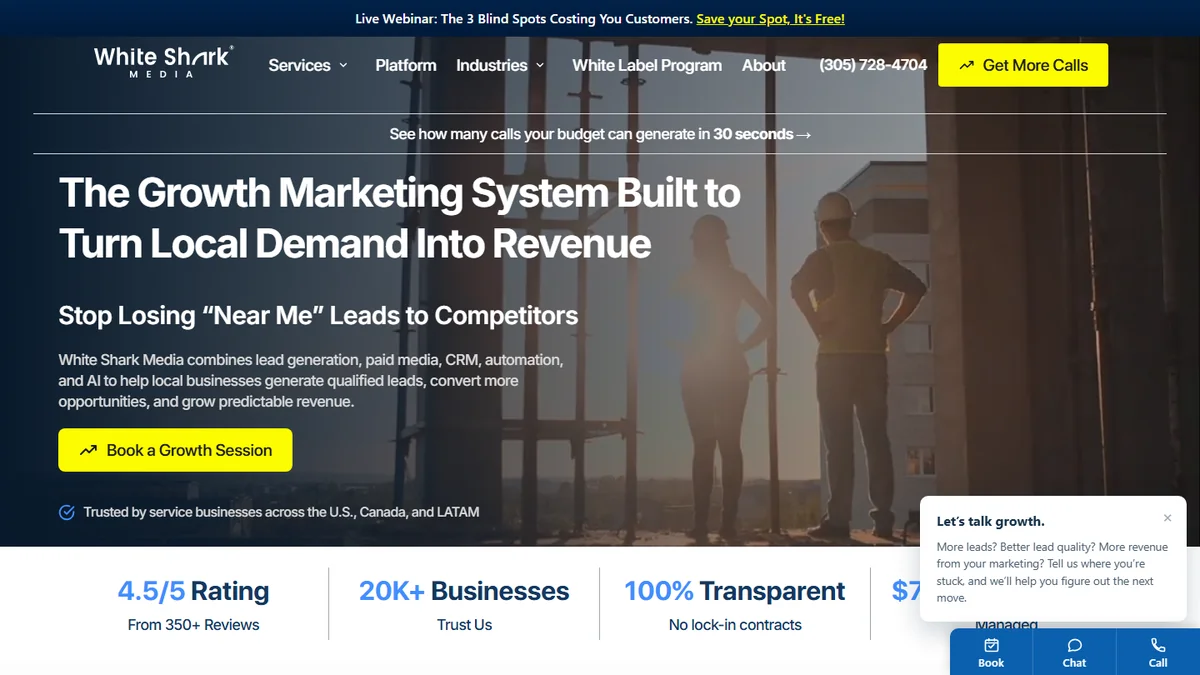
Task: Click the Let's talk growth popup heading
Action: [991, 521]
